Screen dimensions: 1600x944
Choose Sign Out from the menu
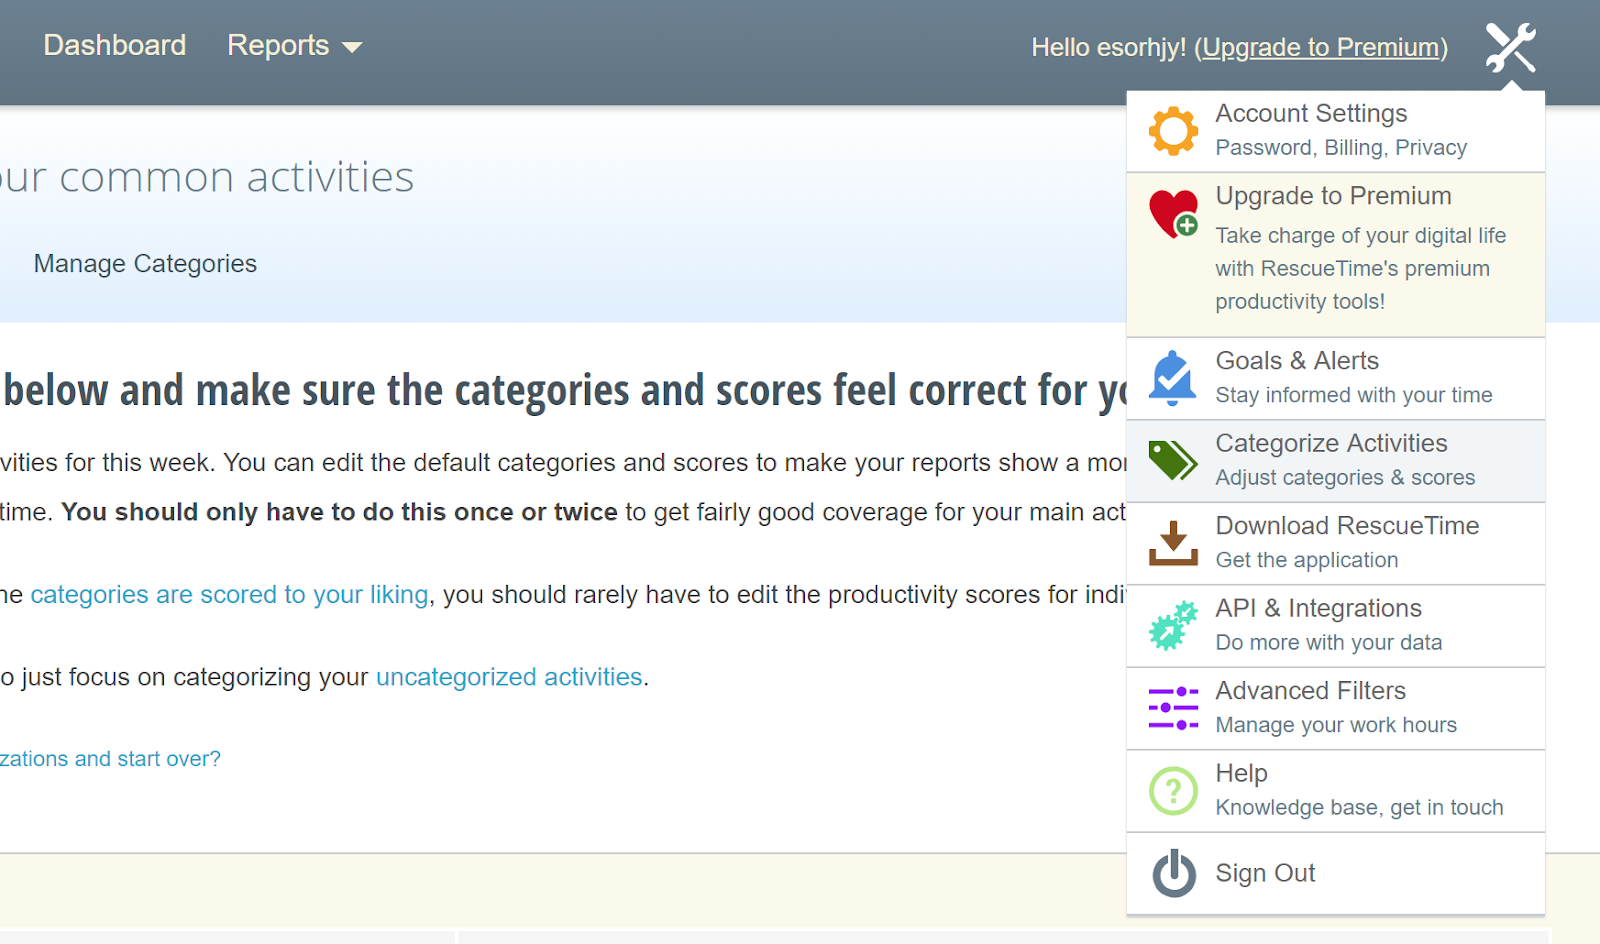tap(1265, 873)
